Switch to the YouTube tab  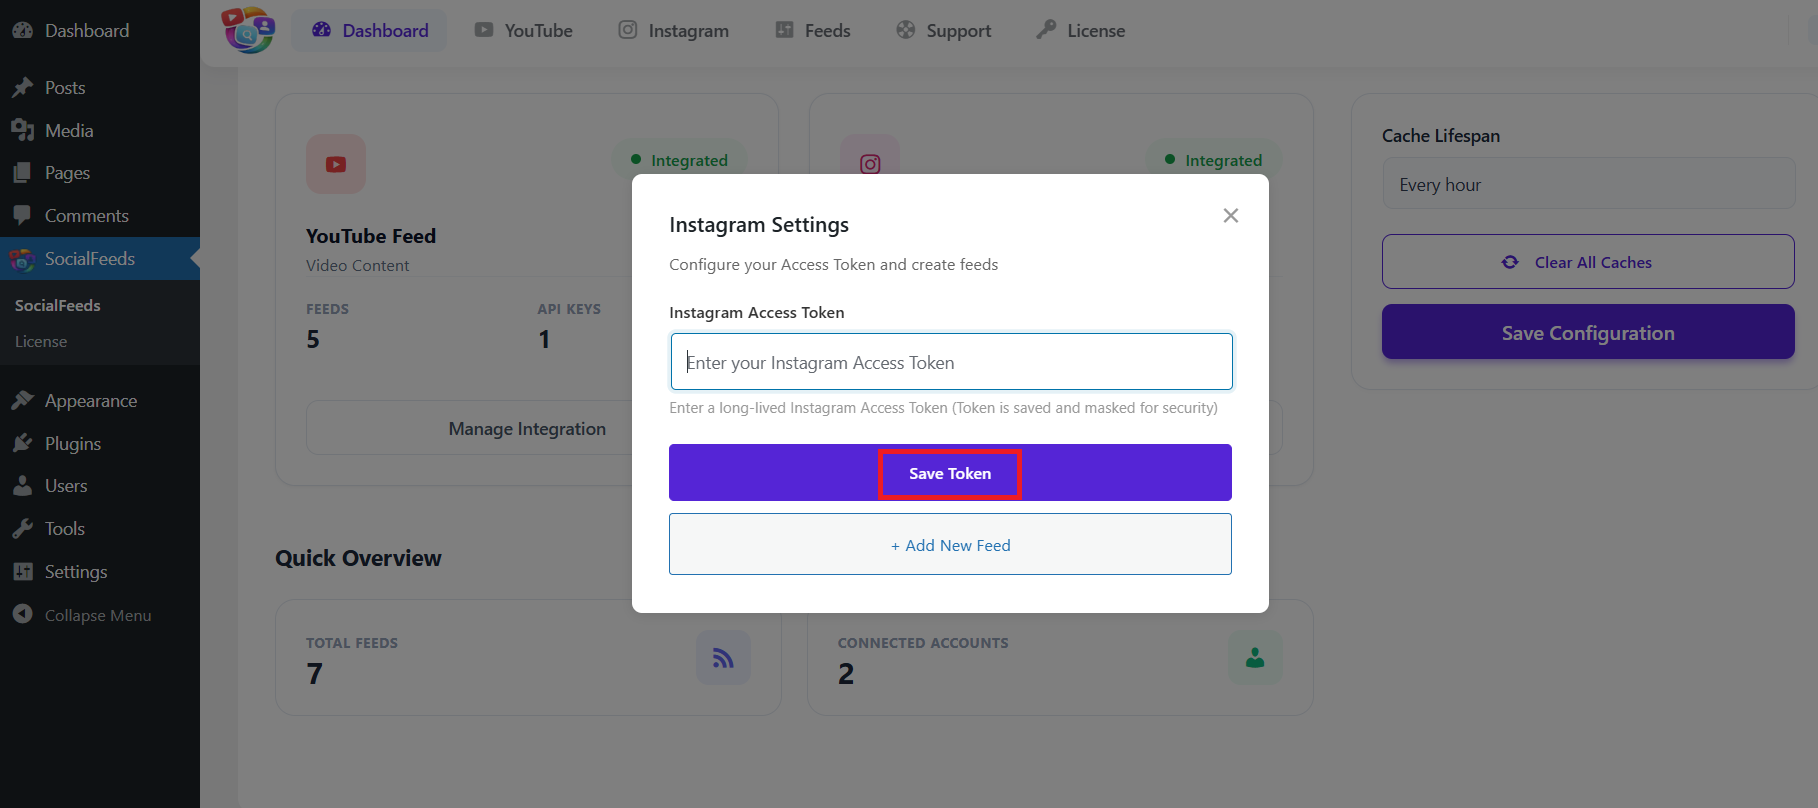coord(524,31)
